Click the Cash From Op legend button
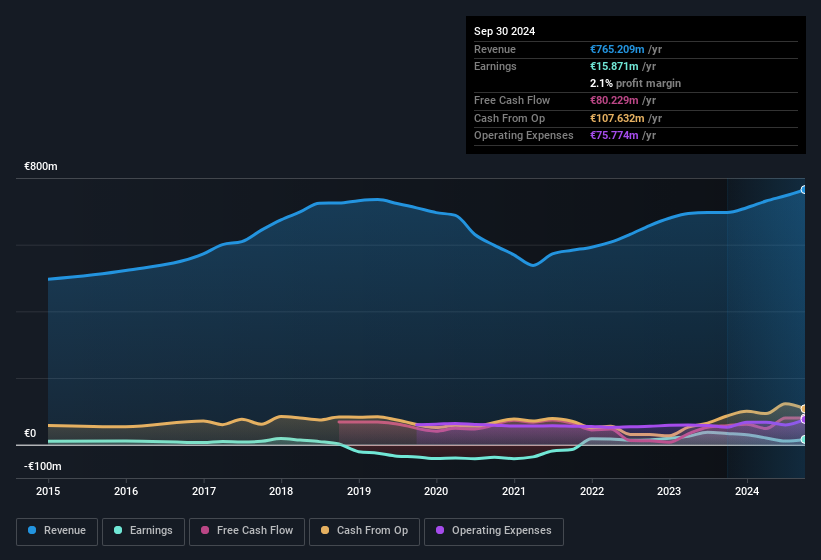Viewport: 821px width, 560px height. [363, 530]
